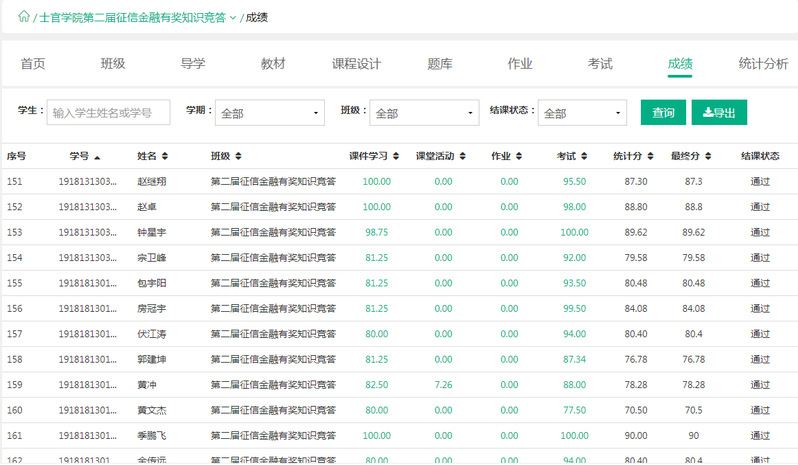798x465 pixels.
Task: Sort by 学号 column arrow
Action: click(97, 157)
